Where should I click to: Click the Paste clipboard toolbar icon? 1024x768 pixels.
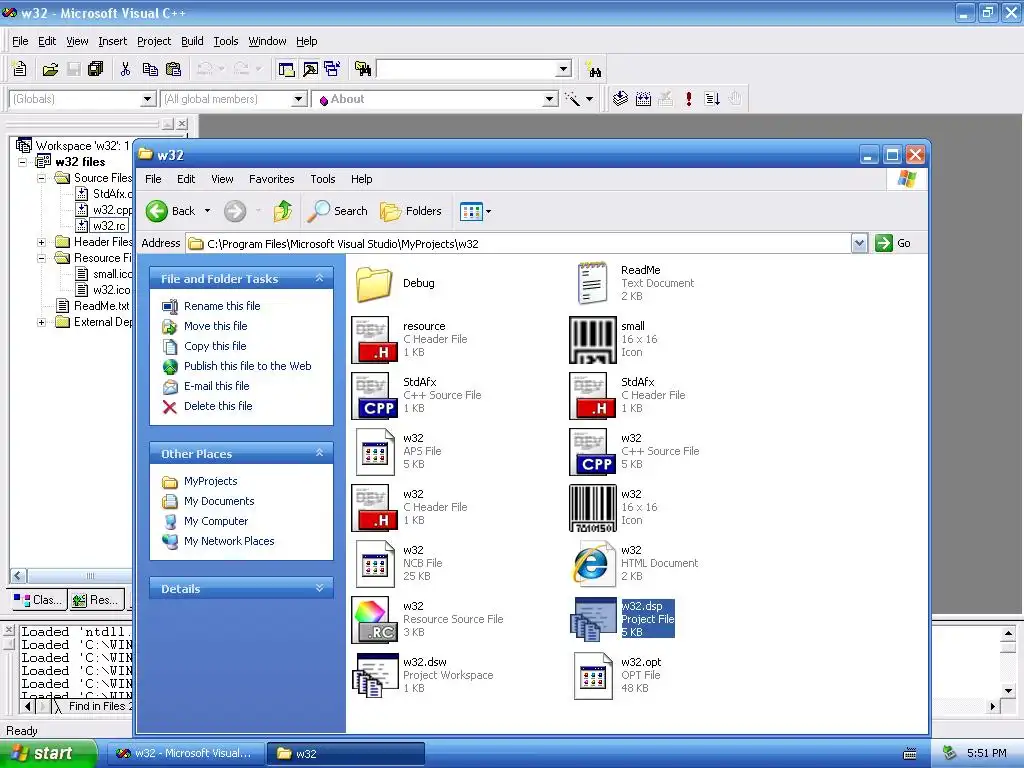[x=173, y=69]
